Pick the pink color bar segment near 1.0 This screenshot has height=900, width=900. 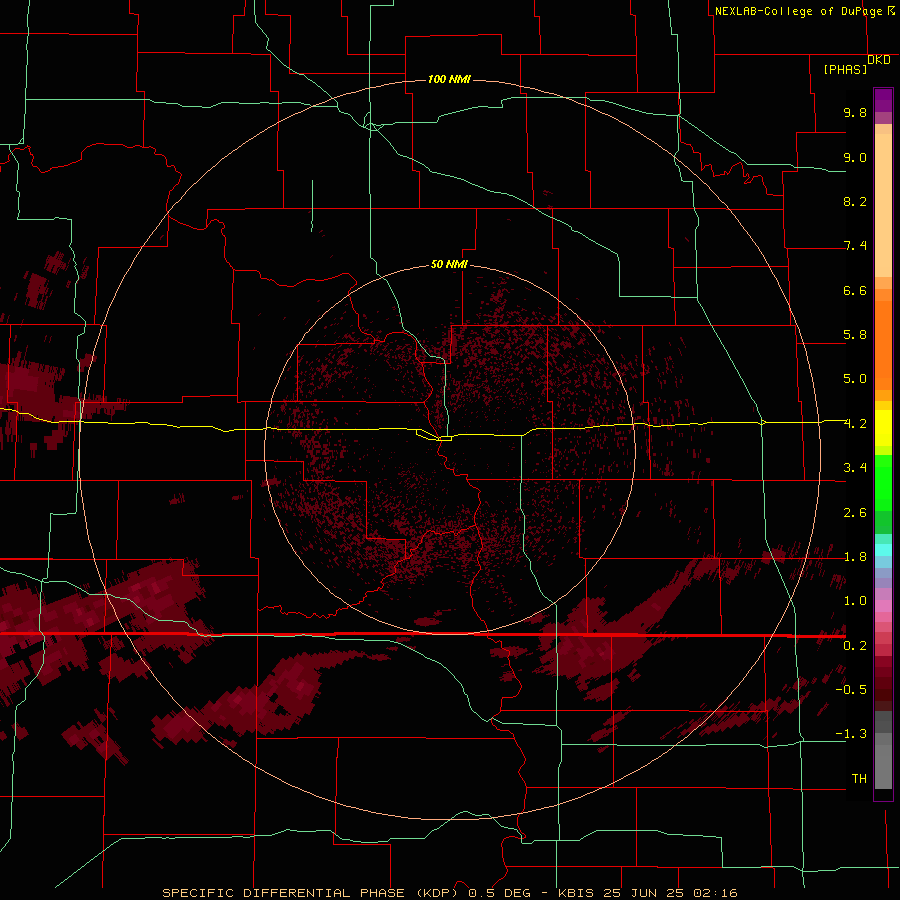pyautogui.click(x=883, y=606)
